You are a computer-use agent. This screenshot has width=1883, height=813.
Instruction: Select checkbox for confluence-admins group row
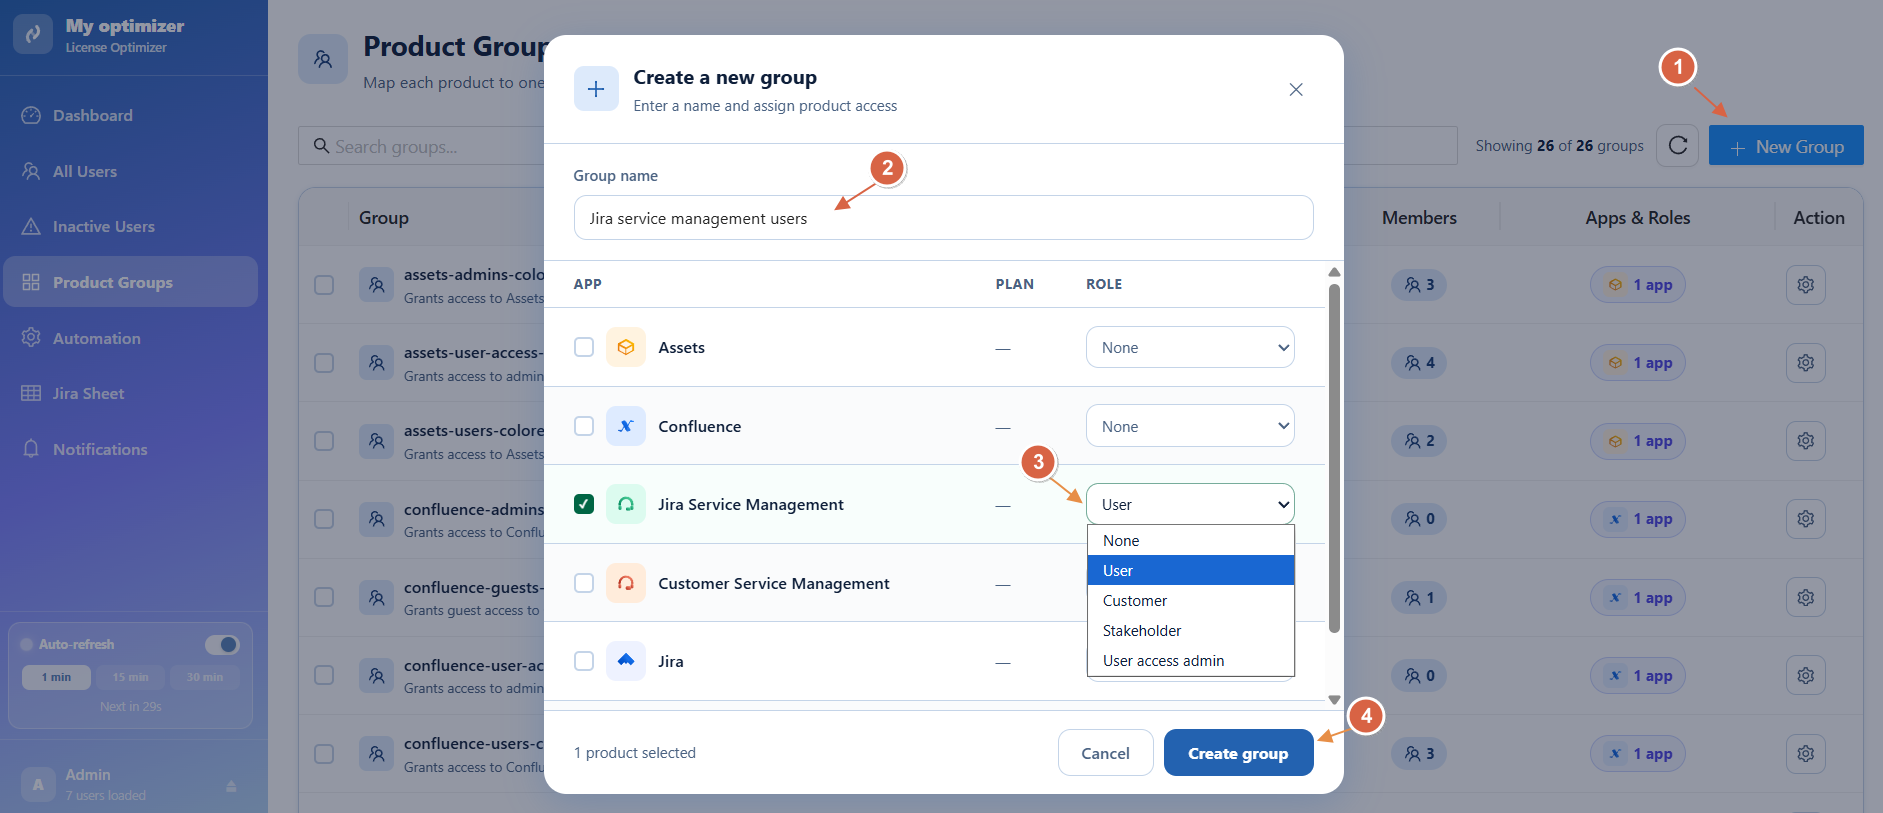pos(324,519)
